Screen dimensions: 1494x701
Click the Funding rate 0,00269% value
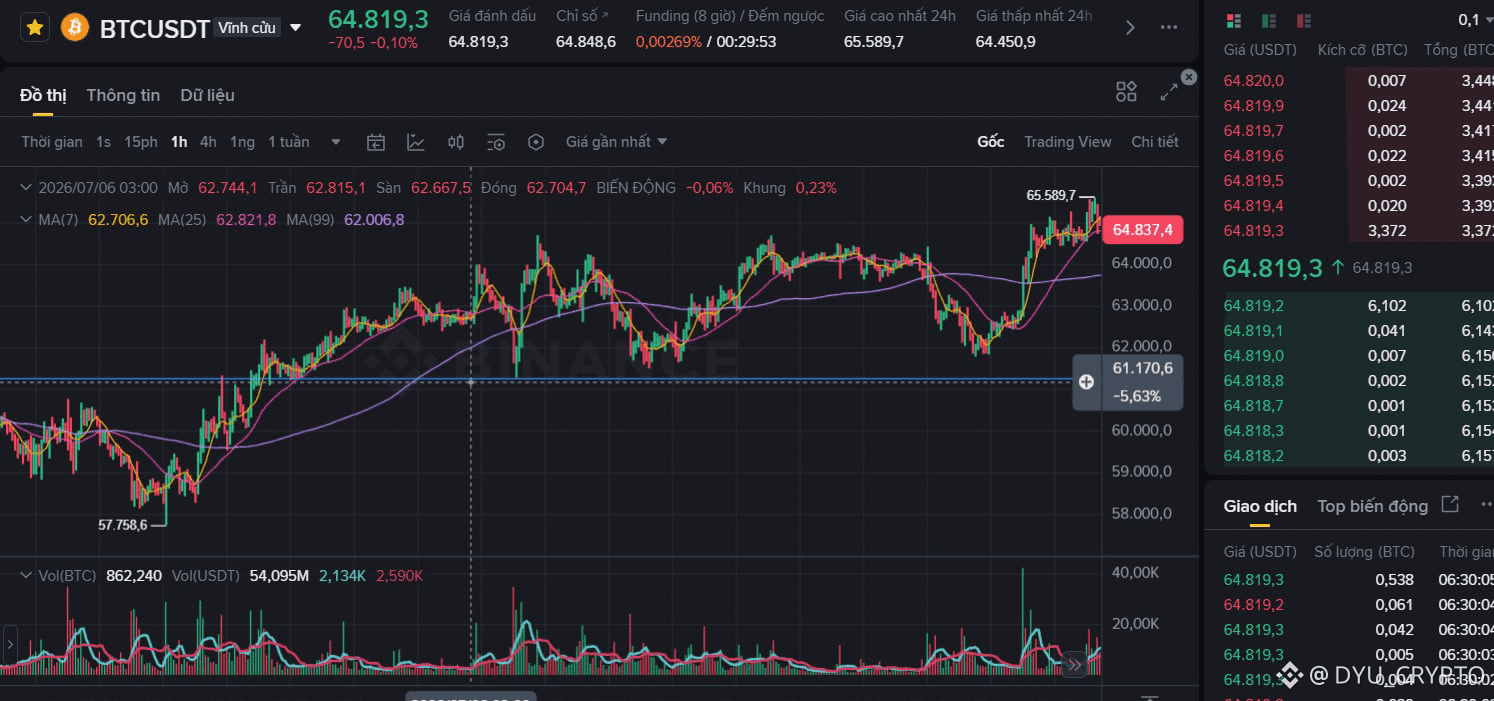point(668,42)
